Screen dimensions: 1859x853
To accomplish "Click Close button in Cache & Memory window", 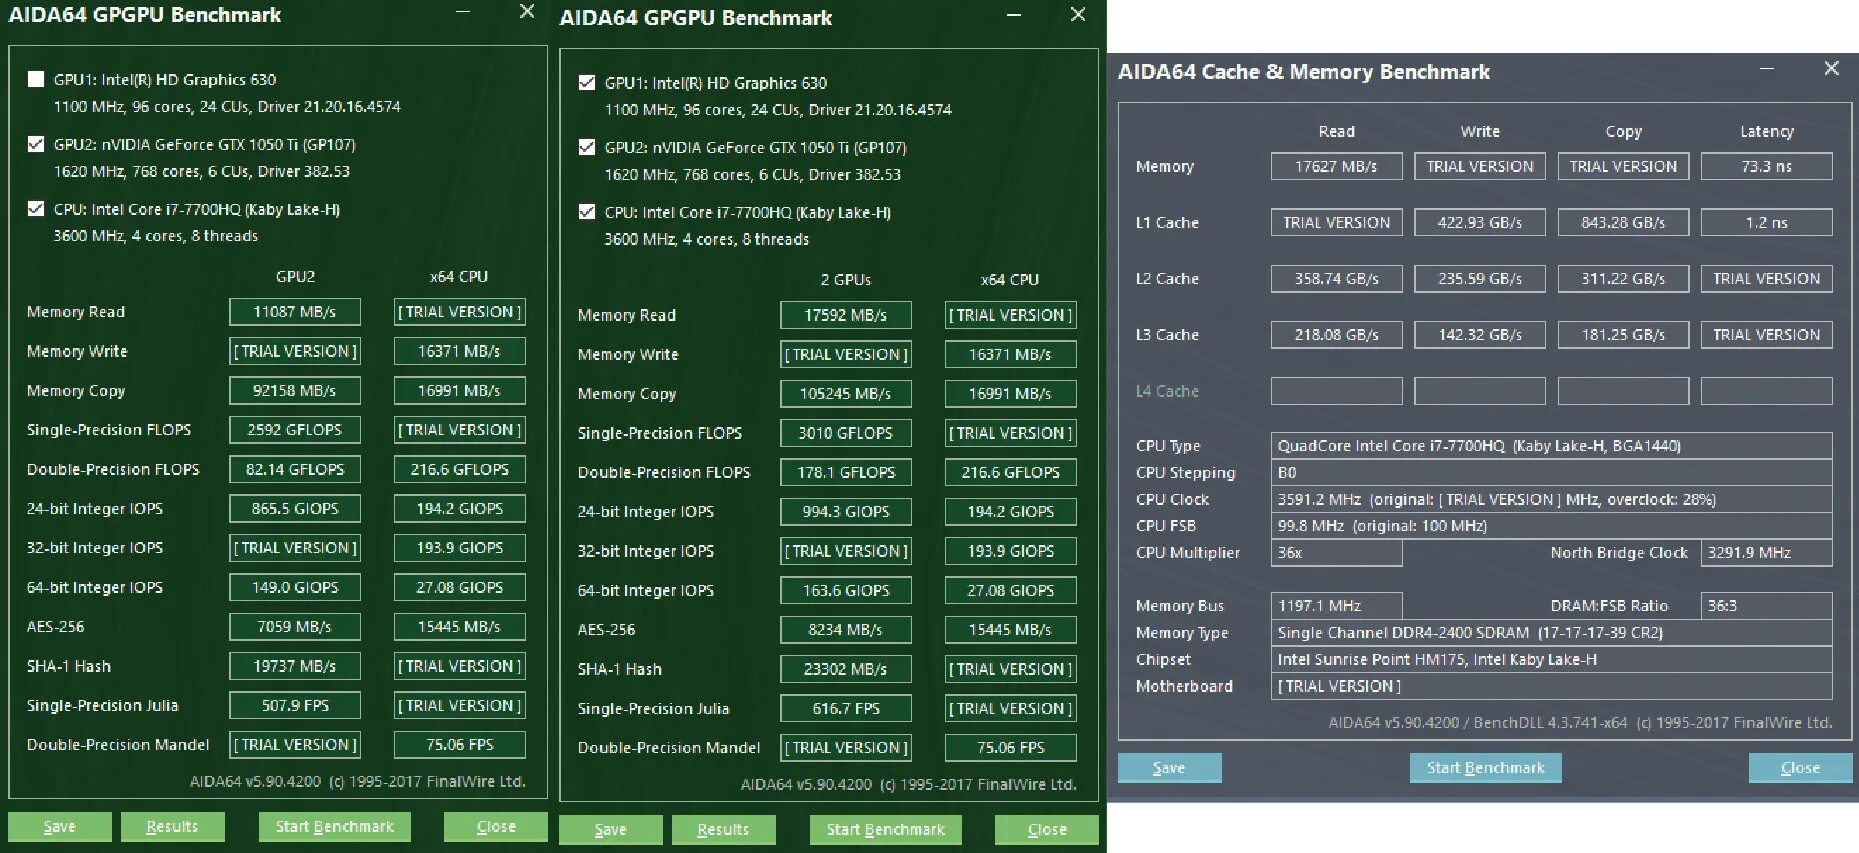I will click(1800, 768).
